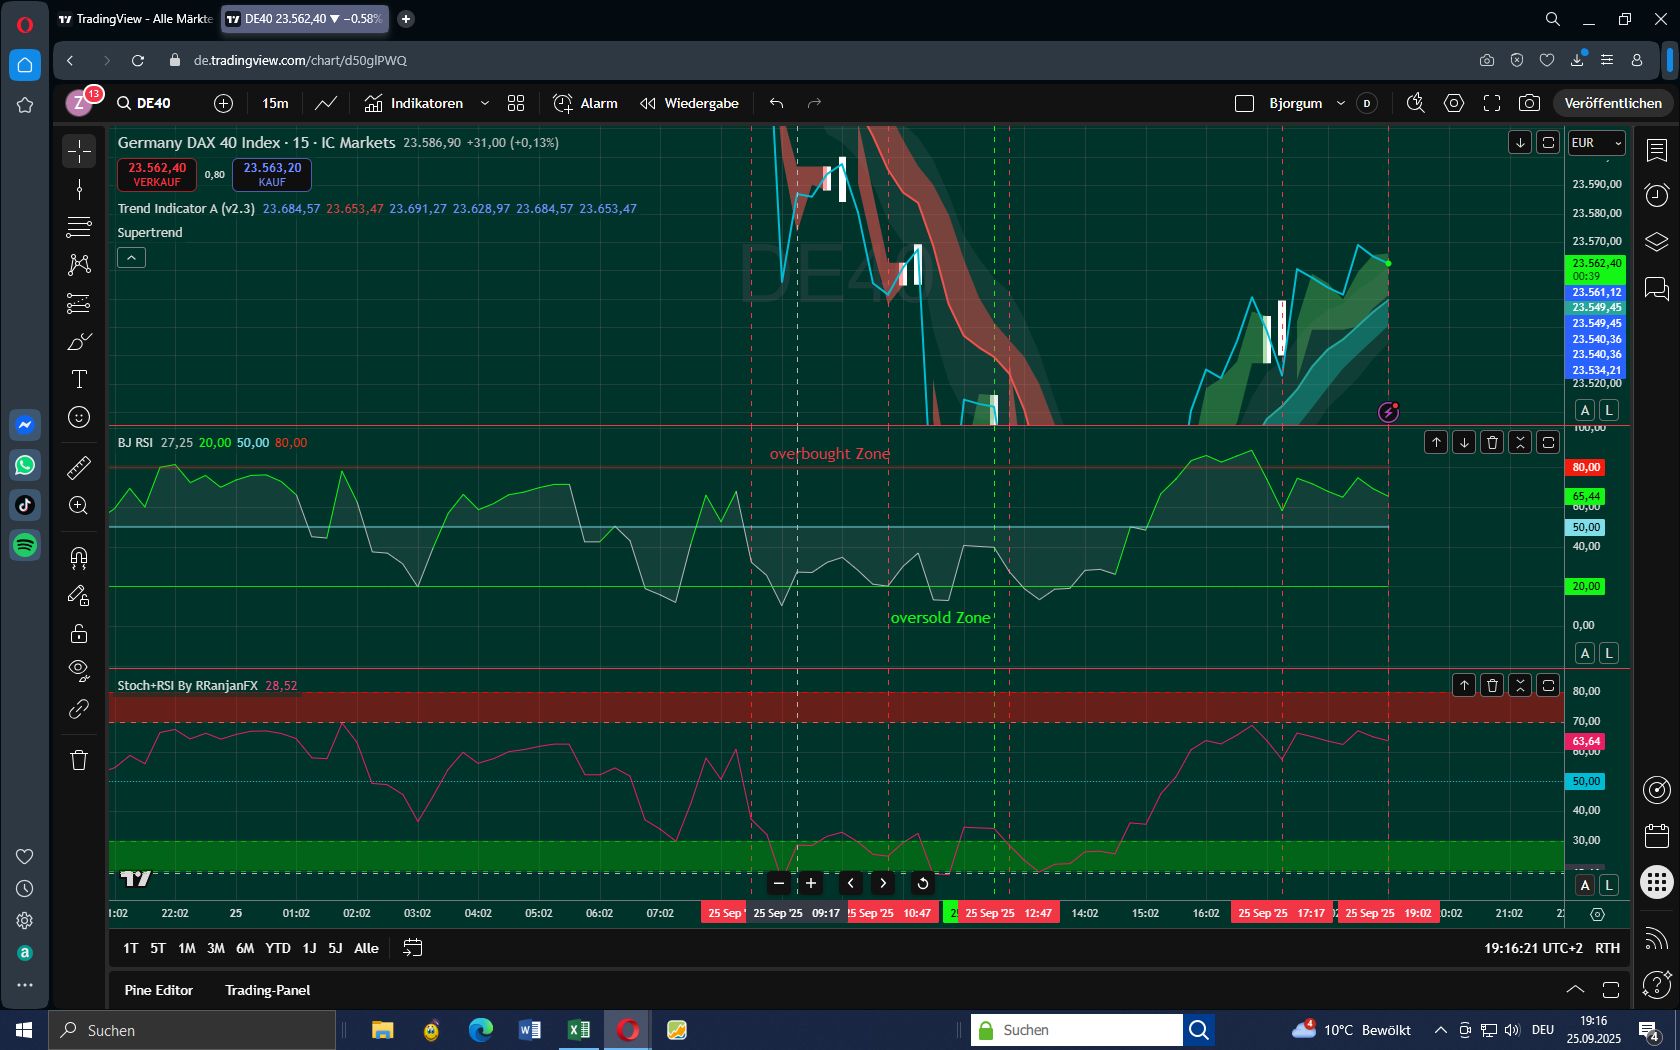This screenshot has height=1050, width=1680.
Task: Start the Wiedergabe bar replay
Action: tap(689, 103)
